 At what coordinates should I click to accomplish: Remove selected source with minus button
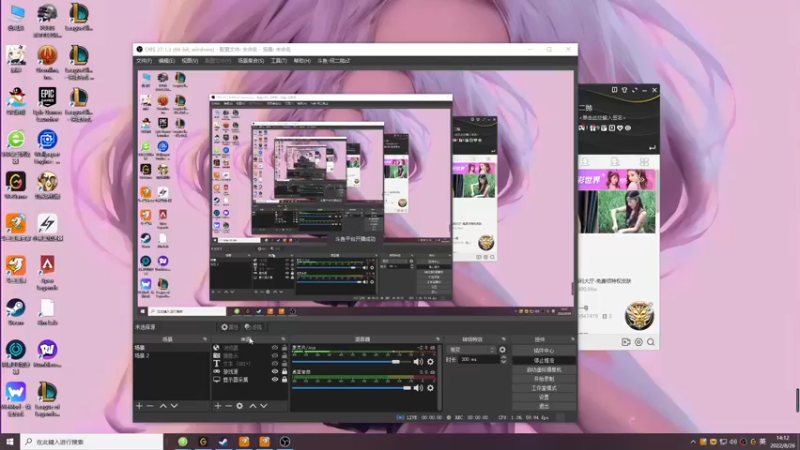(228, 406)
